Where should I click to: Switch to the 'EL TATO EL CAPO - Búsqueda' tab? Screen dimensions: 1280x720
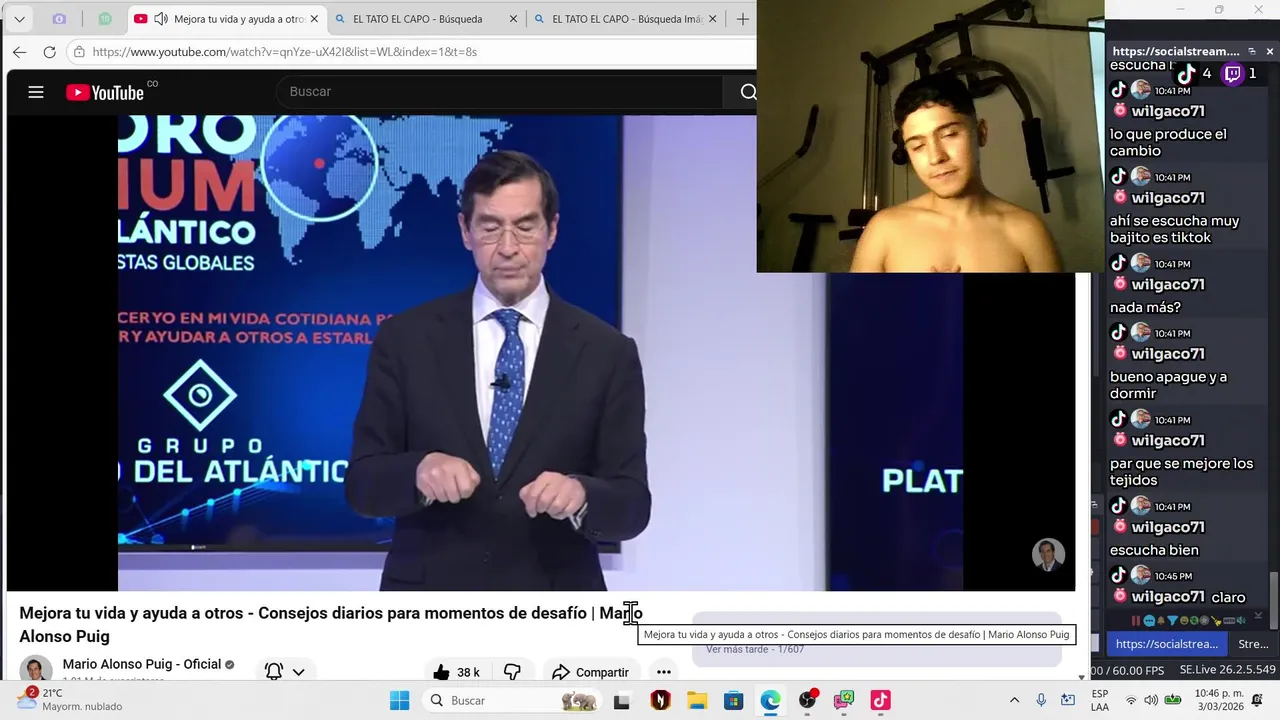point(418,19)
